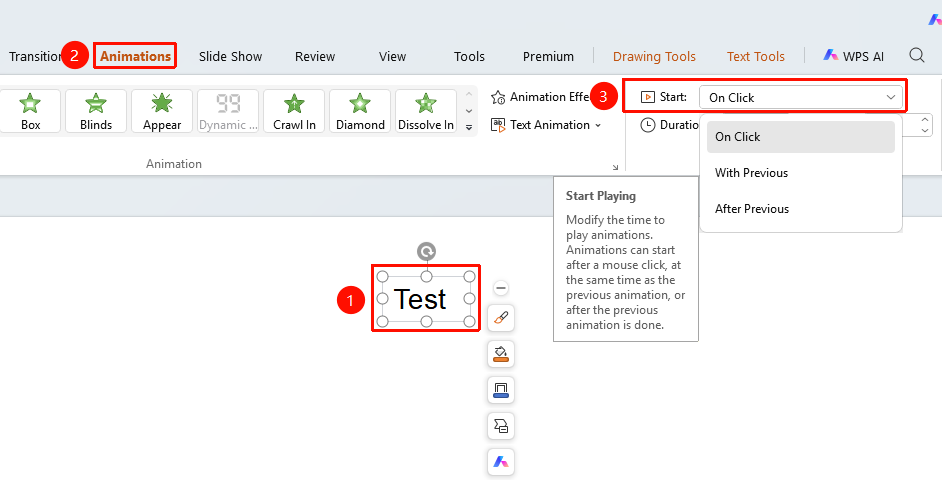Open the Animation Effect options
The width and height of the screenshot is (942, 498).
pos(540,97)
